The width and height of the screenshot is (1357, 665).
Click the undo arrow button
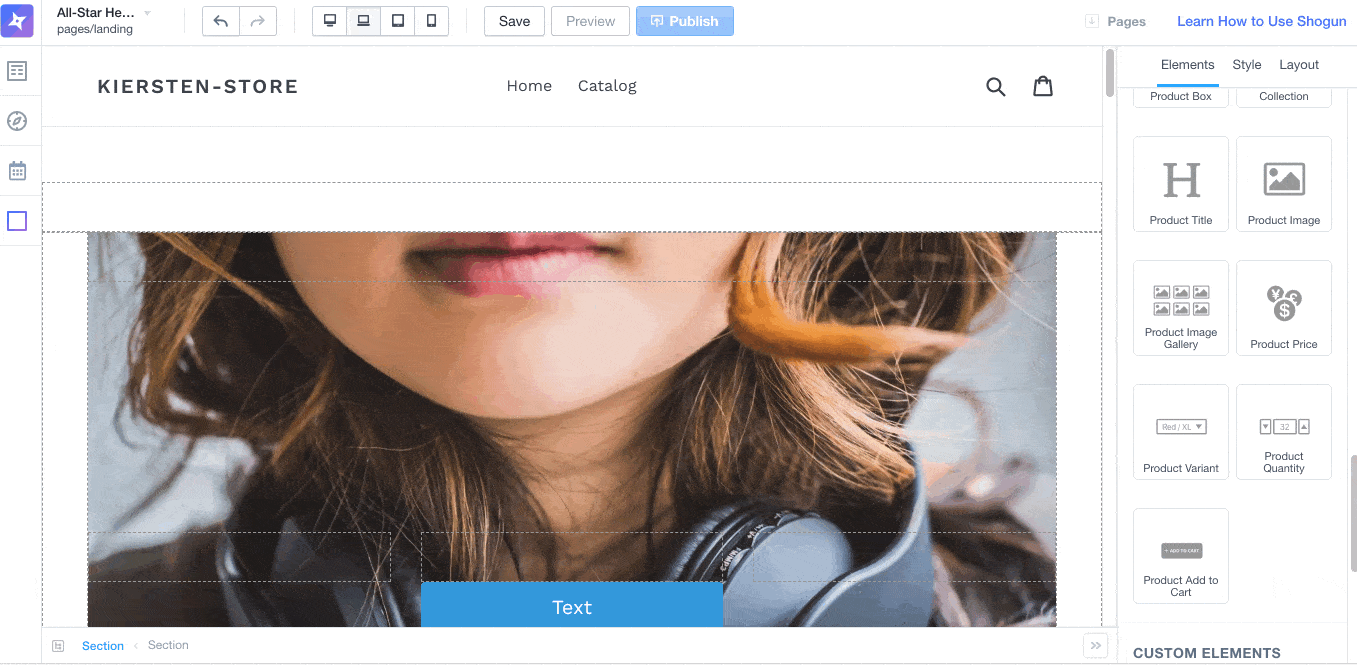click(221, 21)
